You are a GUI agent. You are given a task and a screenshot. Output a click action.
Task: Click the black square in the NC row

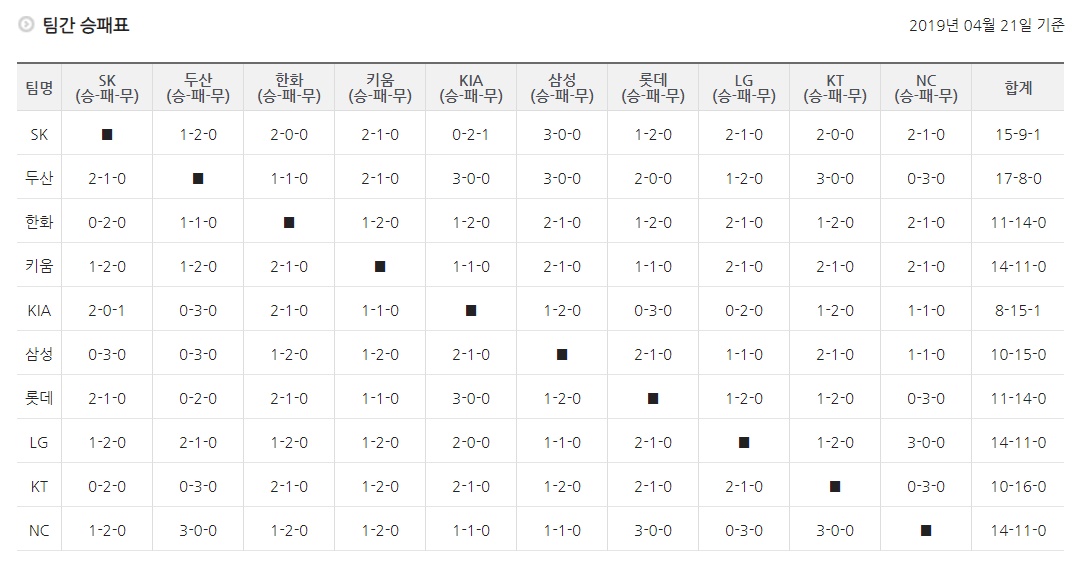coord(926,530)
